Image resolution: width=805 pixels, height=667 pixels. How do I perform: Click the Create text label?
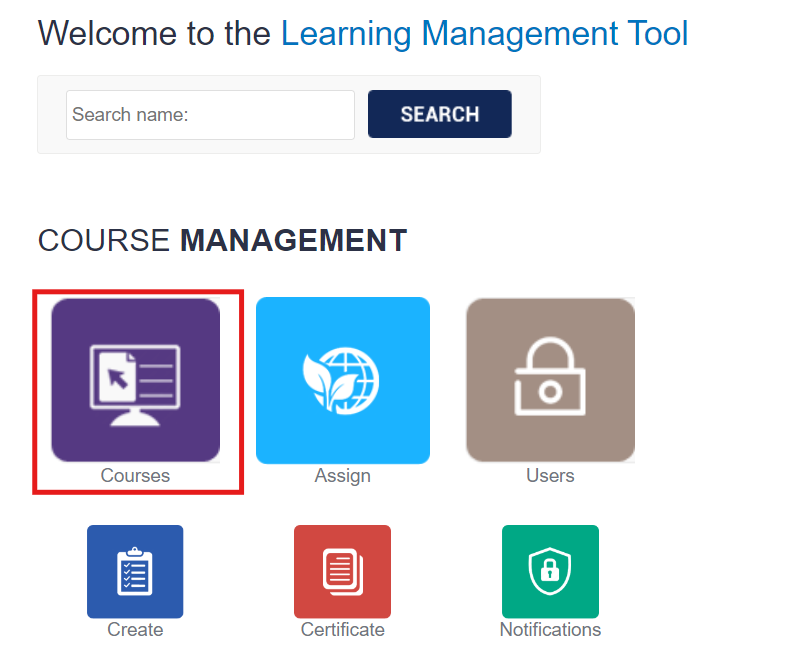[135, 630]
